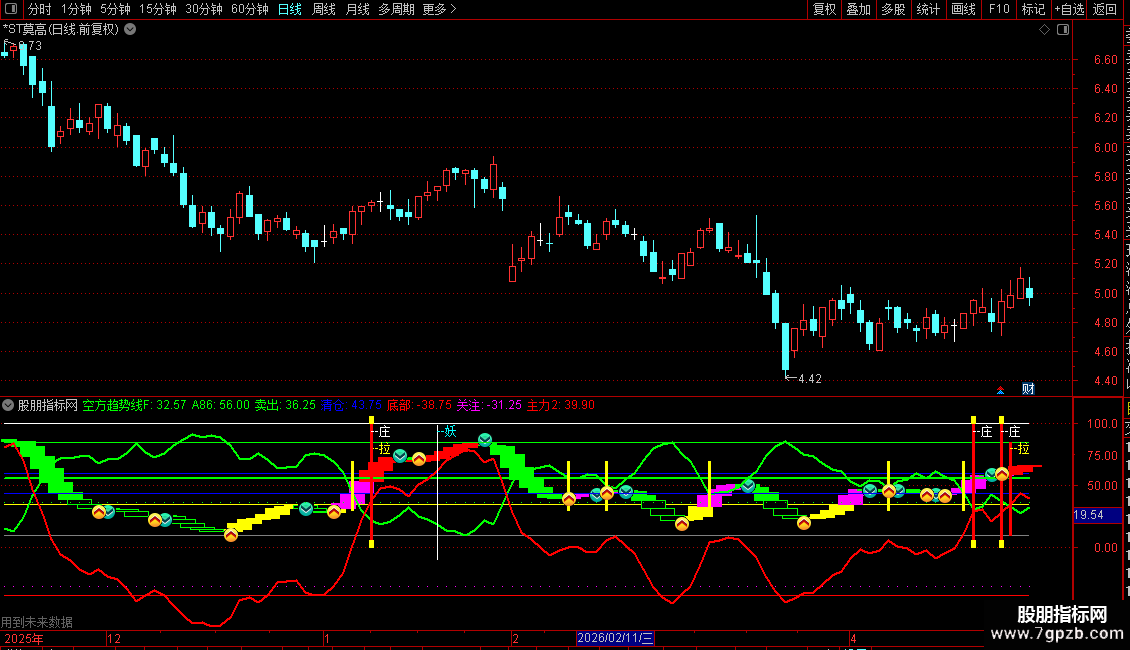
Task: Click the orange arrow marker at indicator bottom
Action: [x=231, y=535]
